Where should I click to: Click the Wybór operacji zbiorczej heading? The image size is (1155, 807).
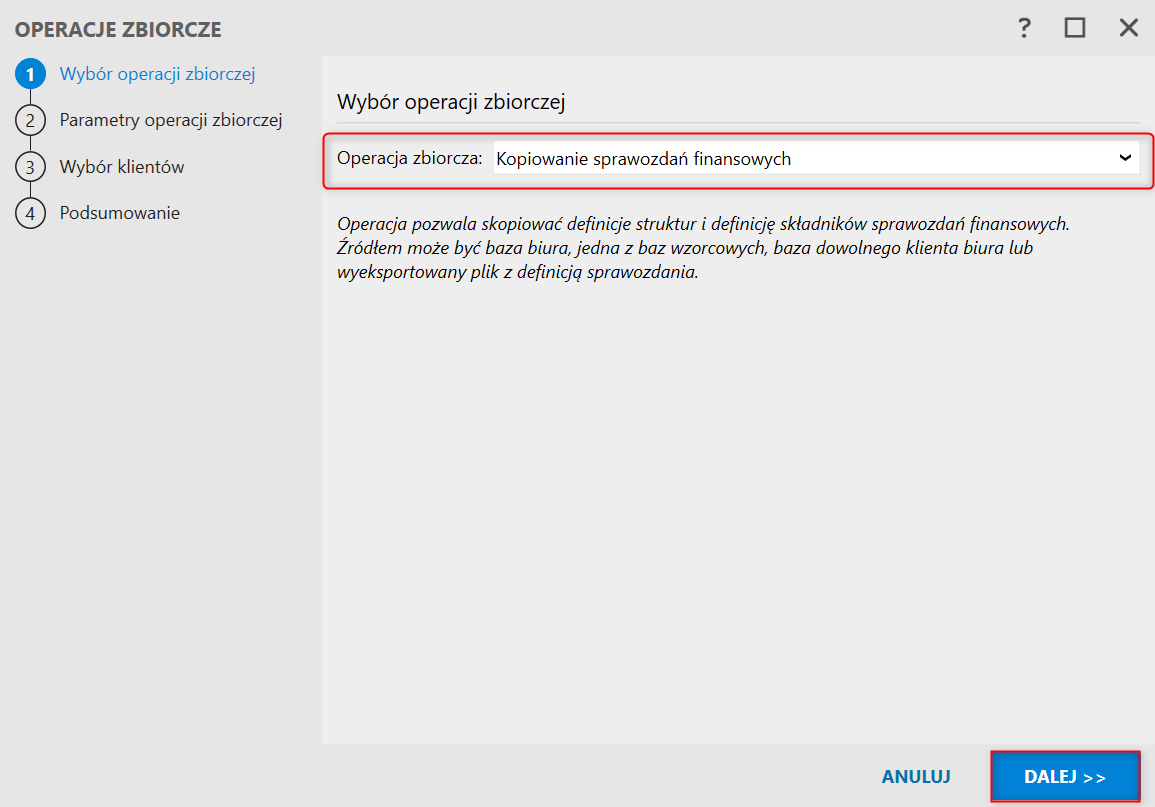click(x=451, y=102)
